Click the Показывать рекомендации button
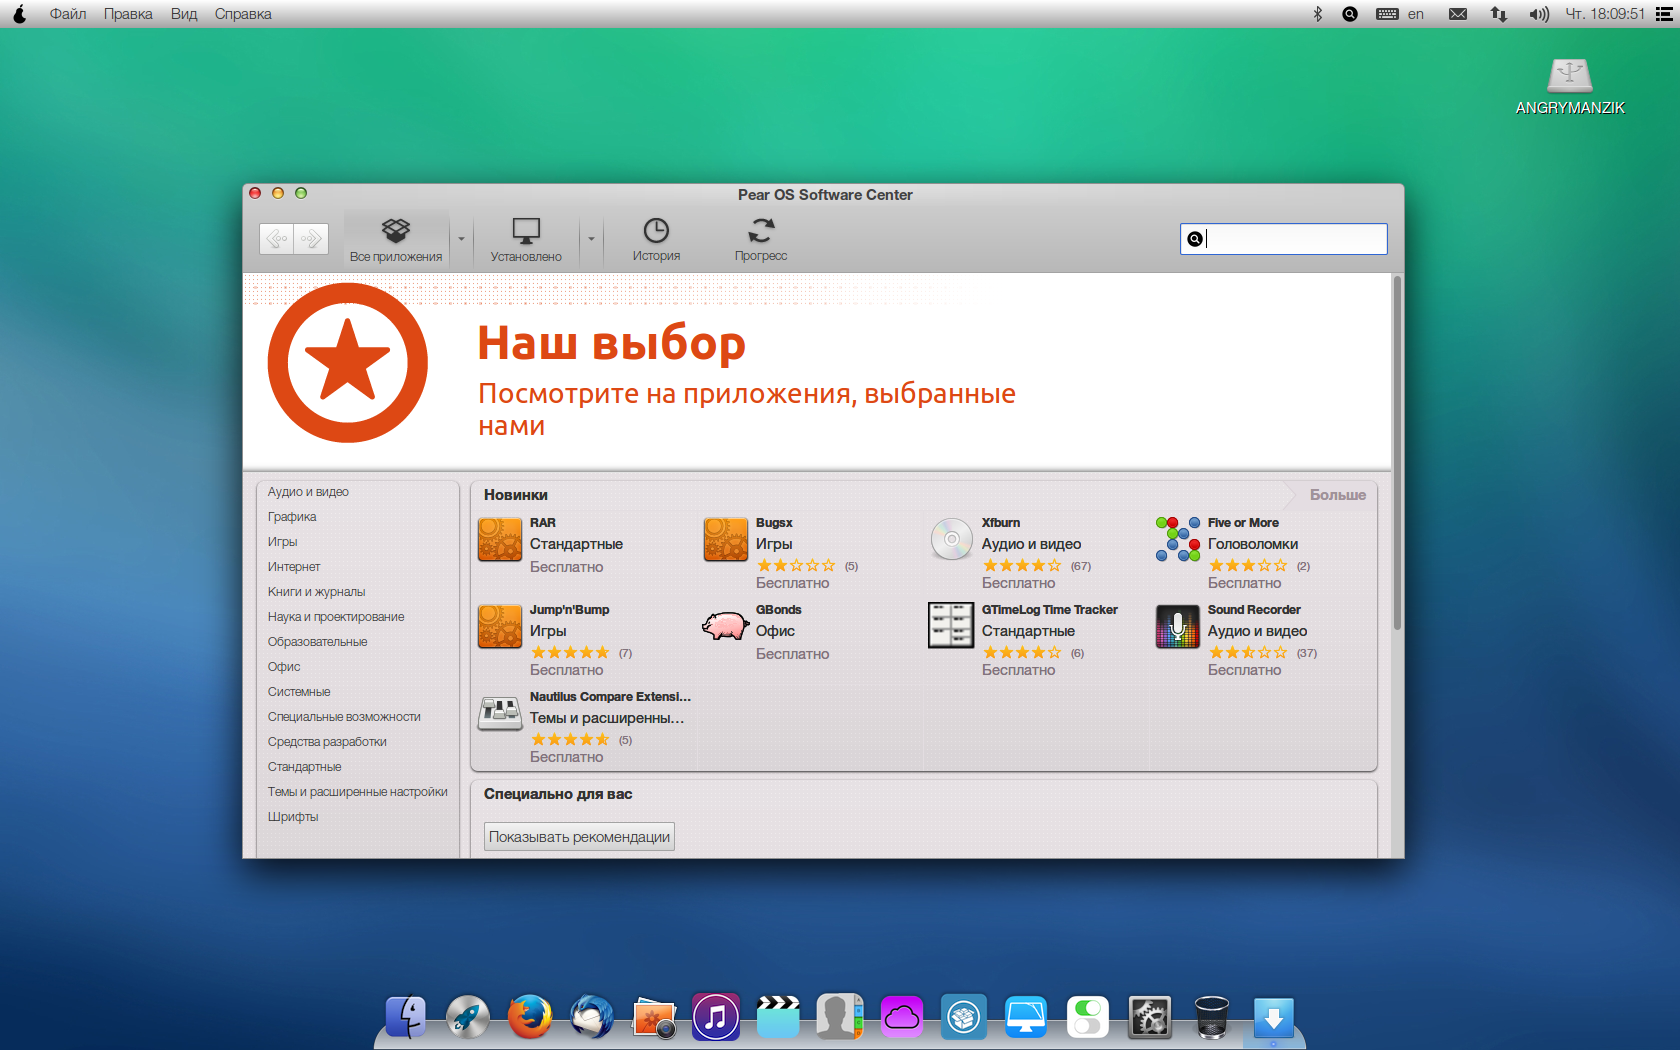This screenshot has width=1680, height=1050. click(579, 837)
